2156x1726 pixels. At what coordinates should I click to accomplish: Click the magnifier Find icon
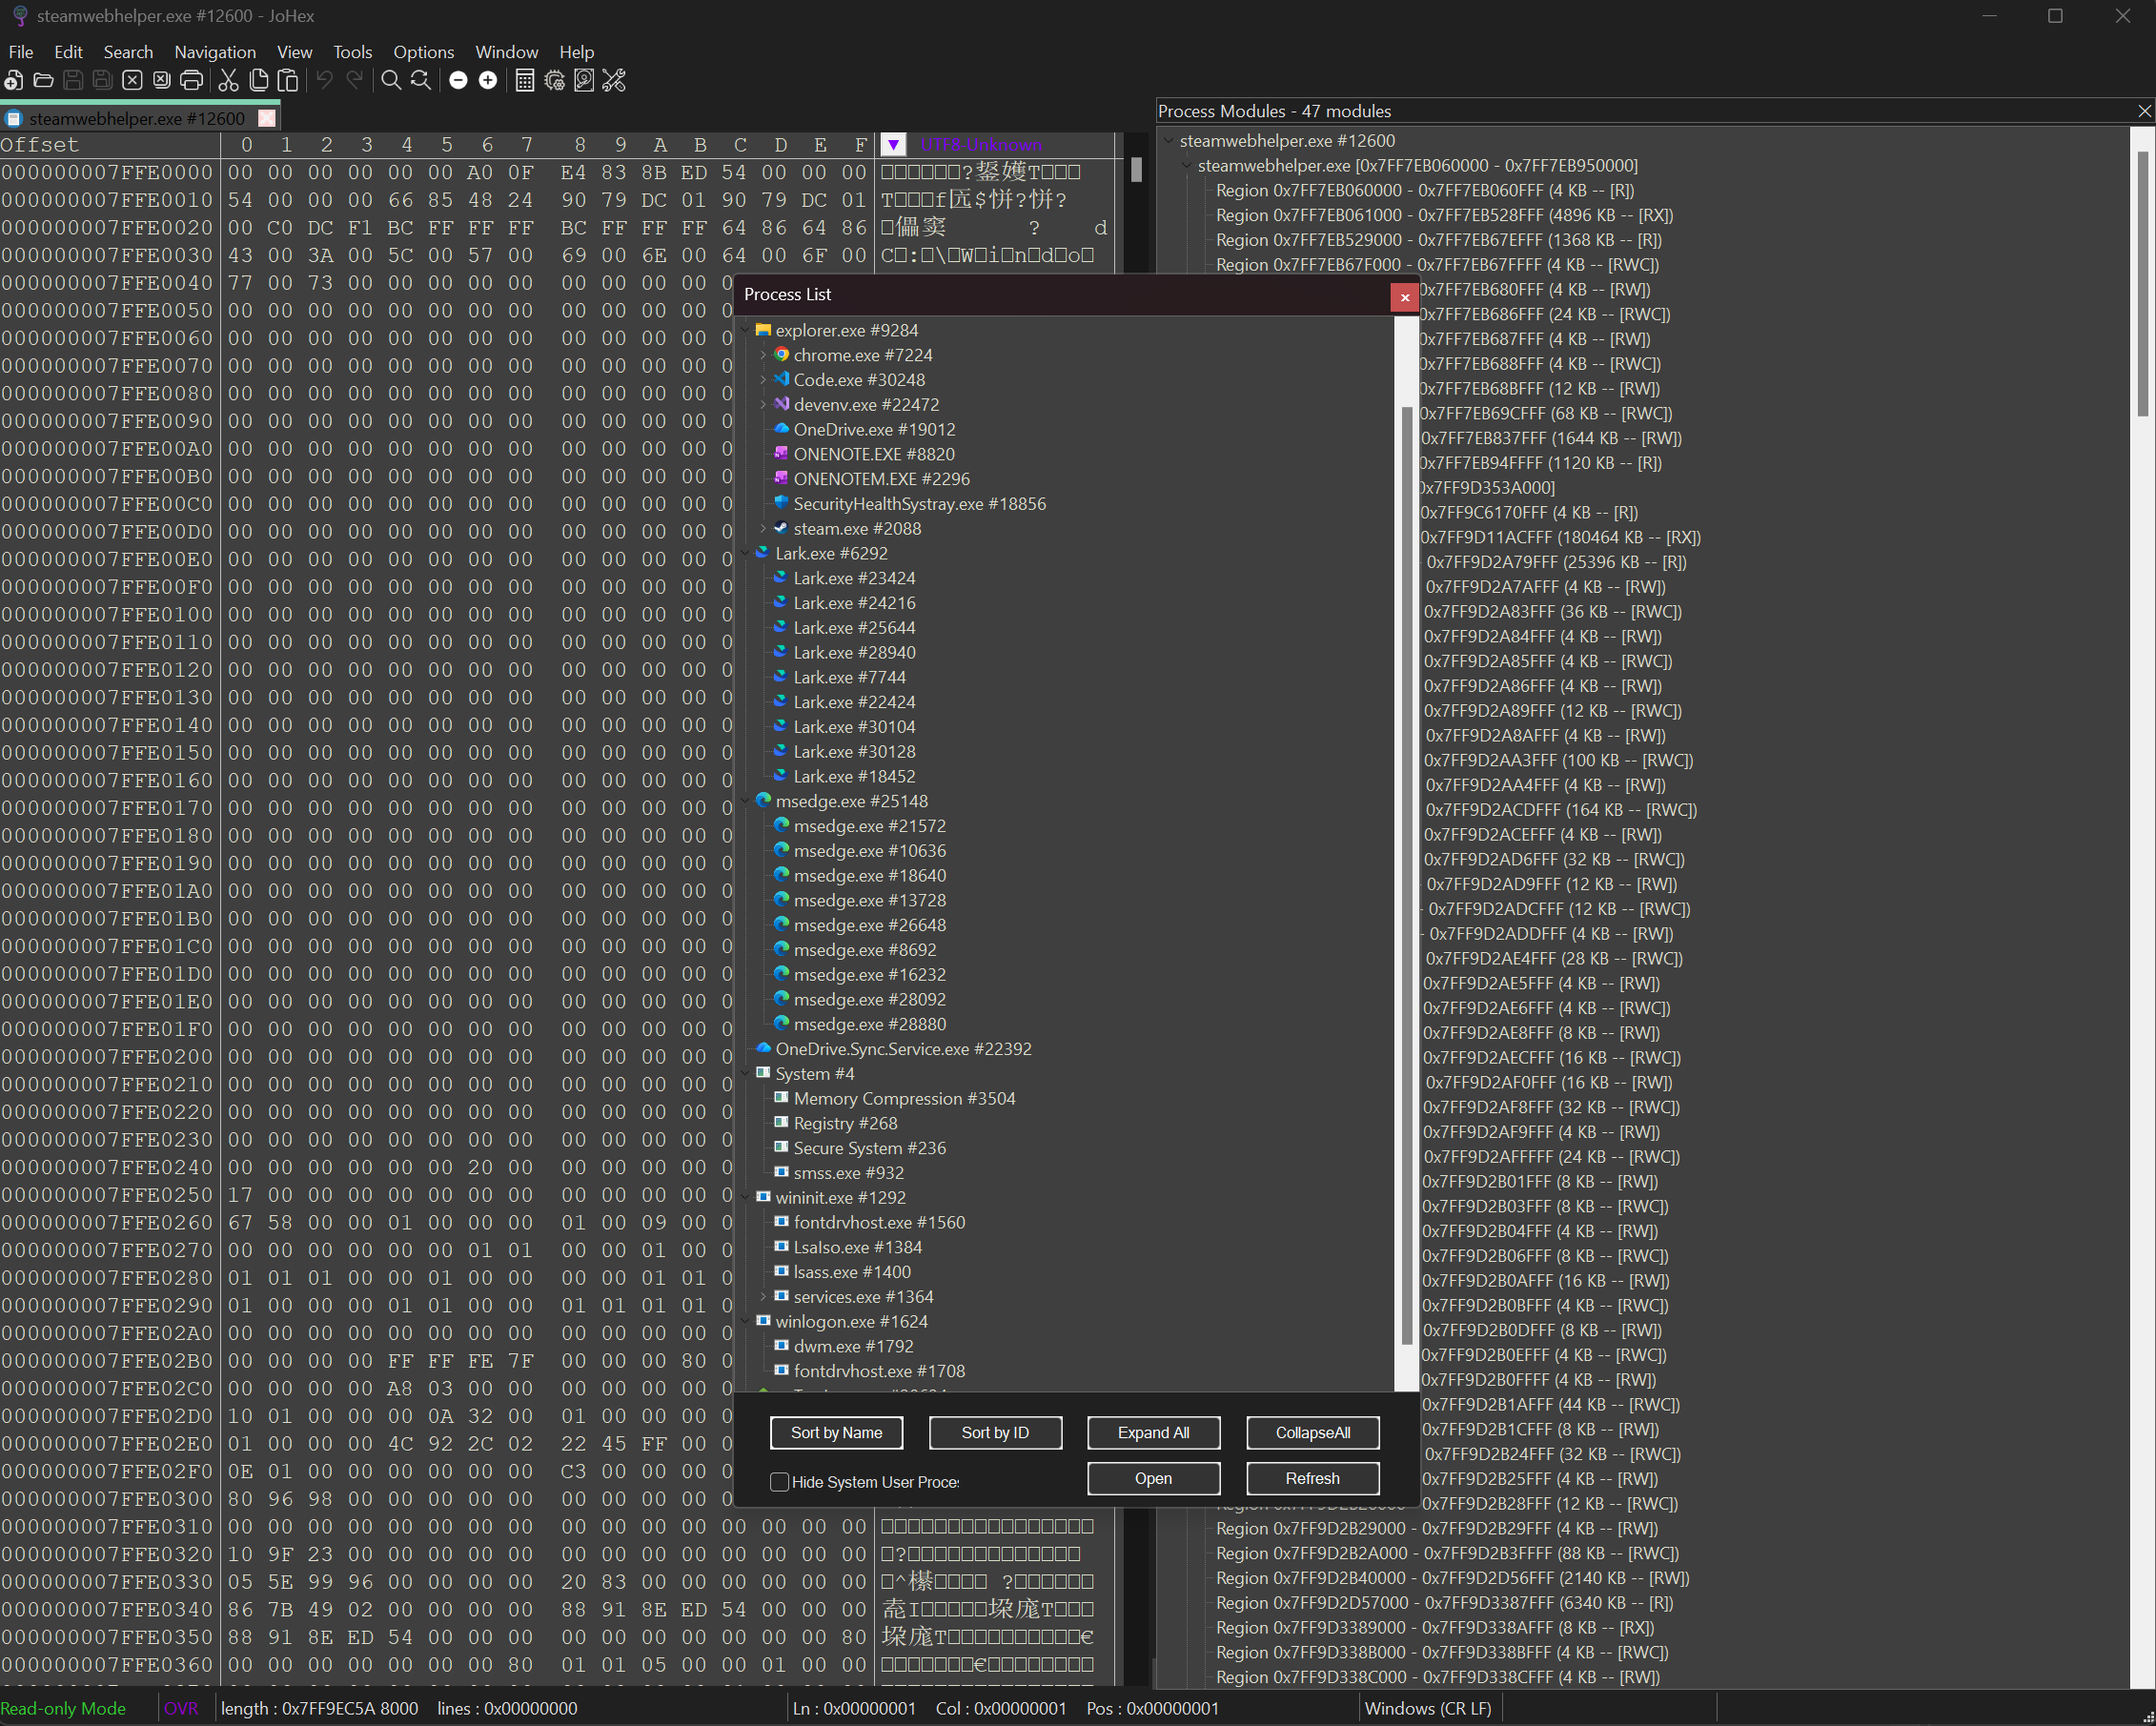click(x=391, y=81)
